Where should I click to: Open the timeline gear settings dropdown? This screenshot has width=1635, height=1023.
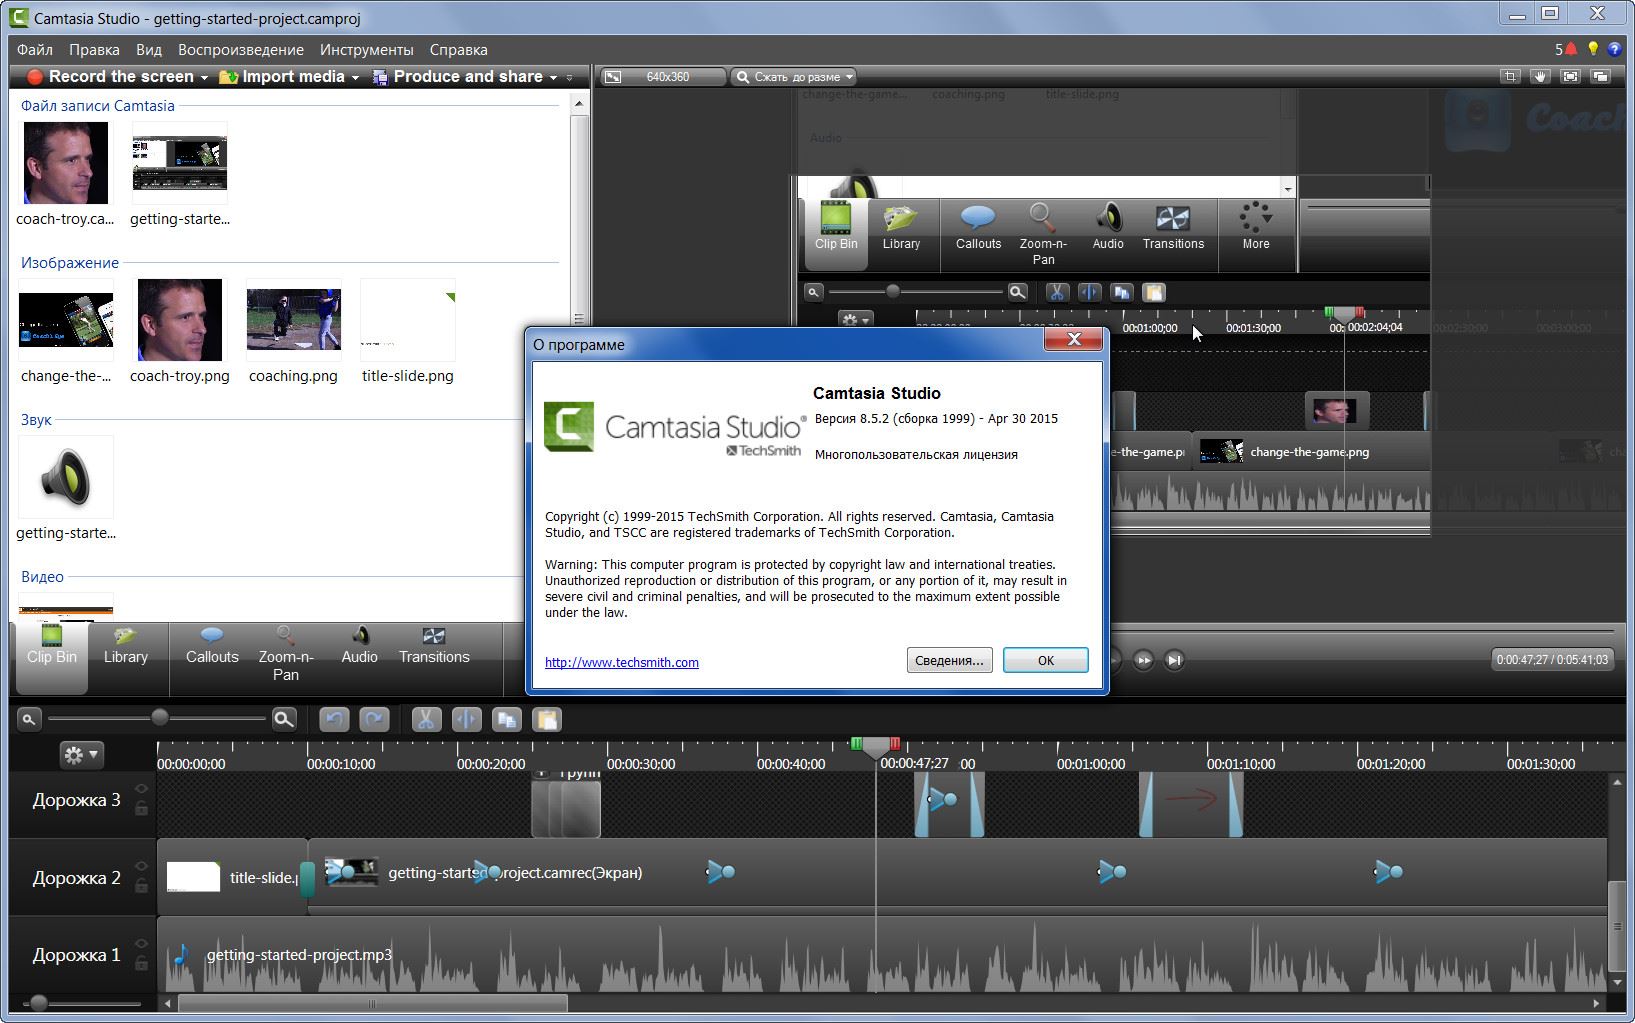click(x=81, y=755)
